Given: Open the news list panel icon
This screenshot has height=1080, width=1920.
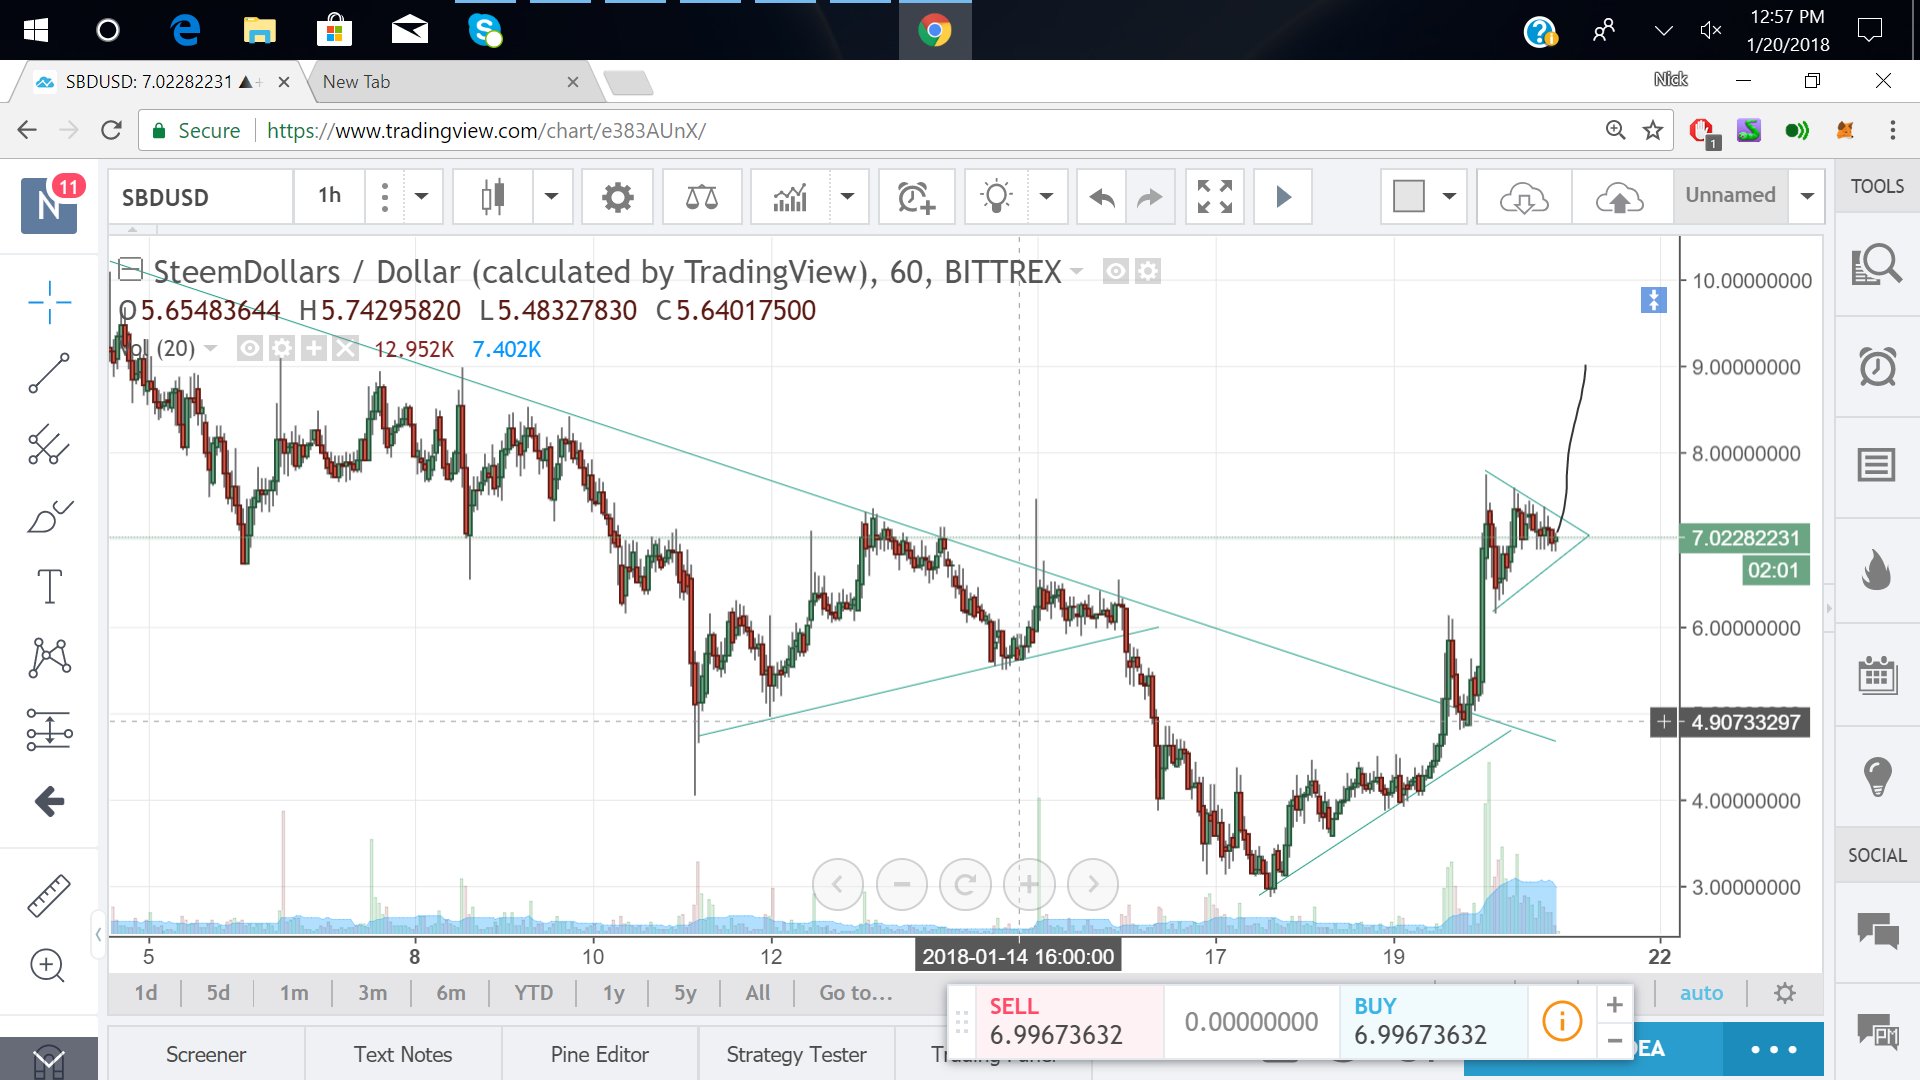Looking at the screenshot, I should click(x=1877, y=465).
